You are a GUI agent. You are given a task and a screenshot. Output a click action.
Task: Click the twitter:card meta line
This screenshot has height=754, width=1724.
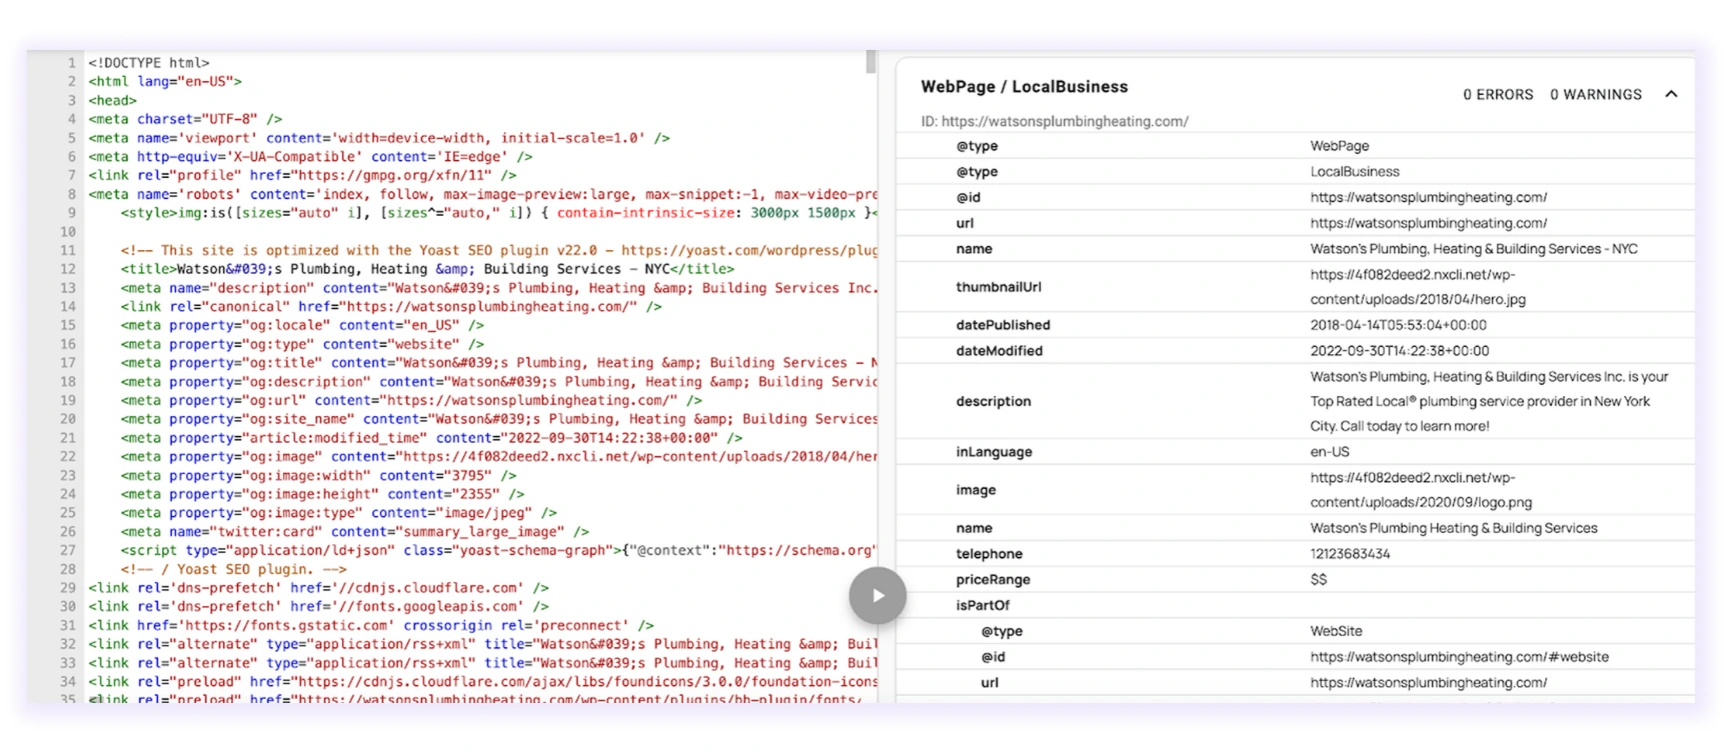point(355,532)
